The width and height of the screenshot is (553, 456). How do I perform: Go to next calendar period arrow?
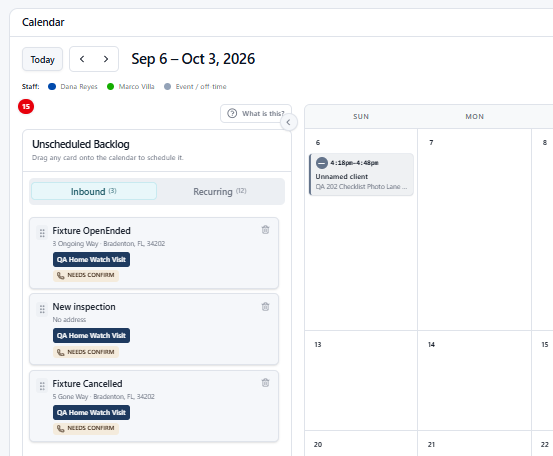tap(106, 59)
